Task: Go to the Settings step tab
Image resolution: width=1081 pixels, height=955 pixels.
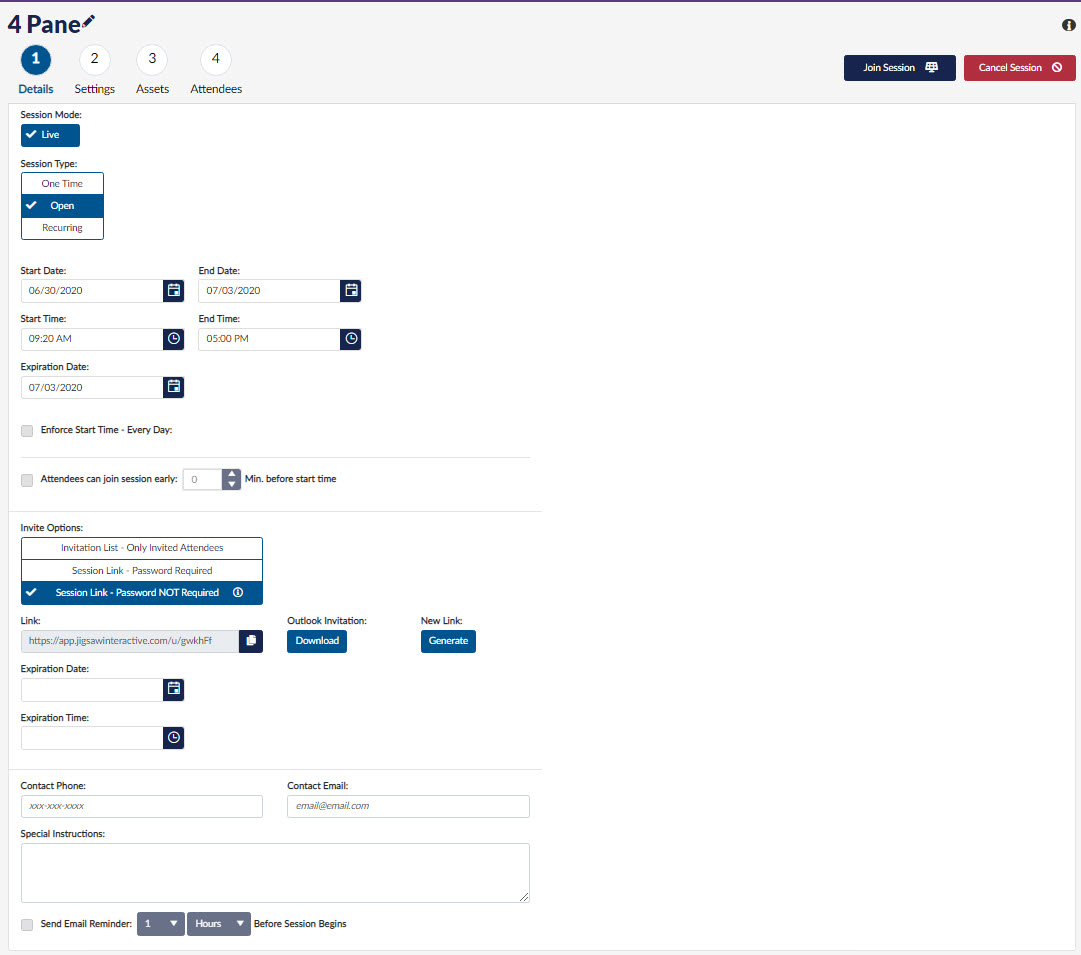Action: 94,60
